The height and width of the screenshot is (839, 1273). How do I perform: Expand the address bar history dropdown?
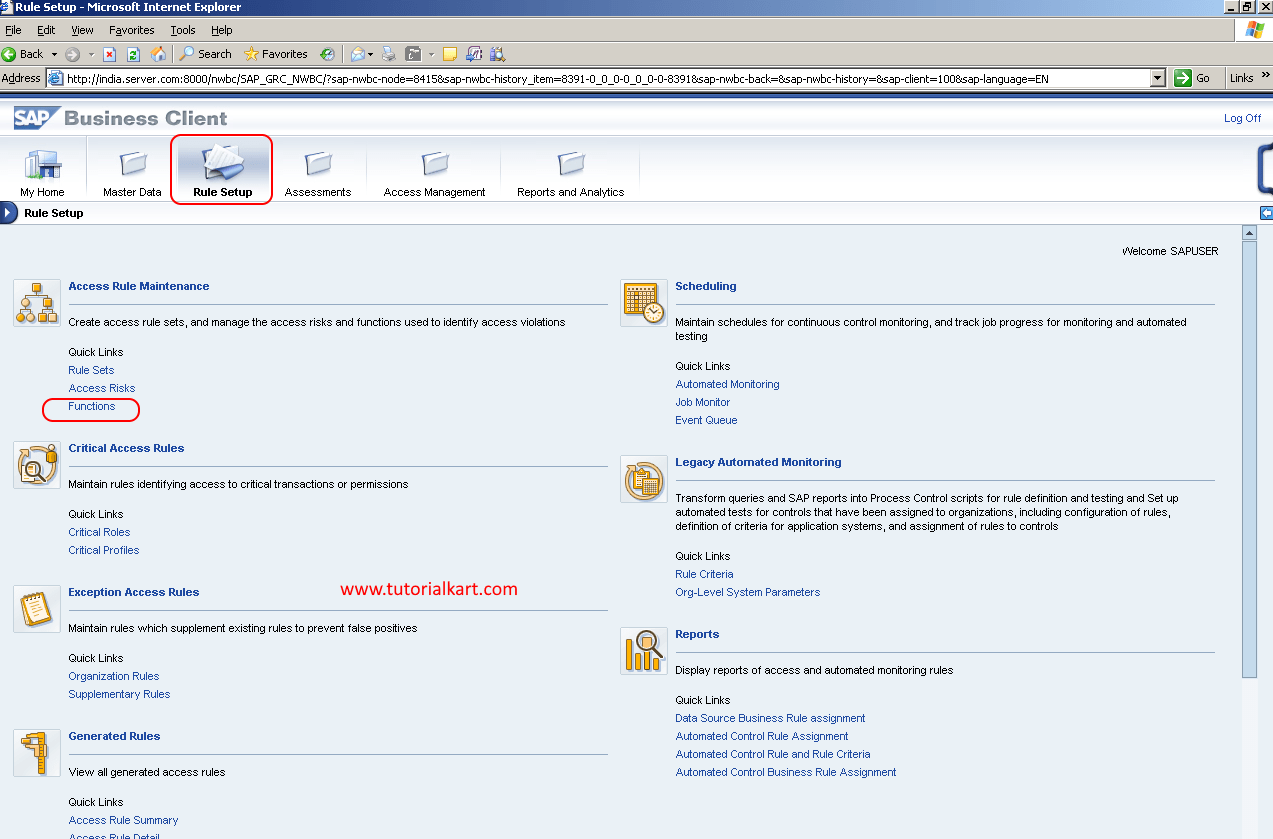point(1158,77)
